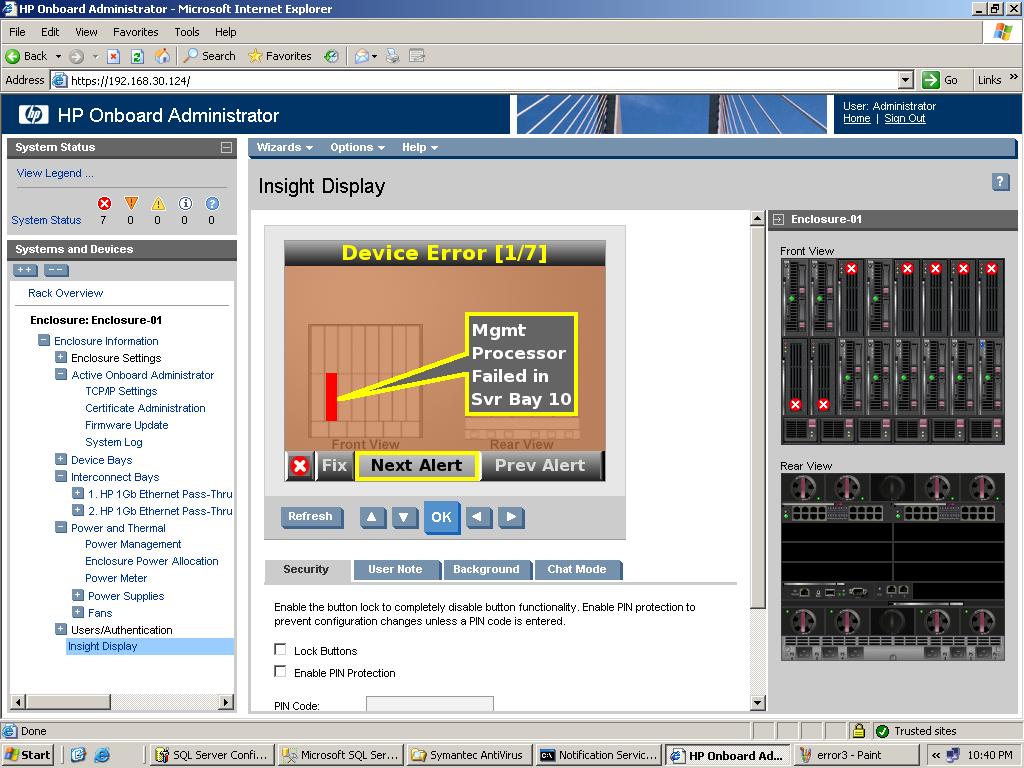
Task: Click the HP logo in the header
Action: 33,115
